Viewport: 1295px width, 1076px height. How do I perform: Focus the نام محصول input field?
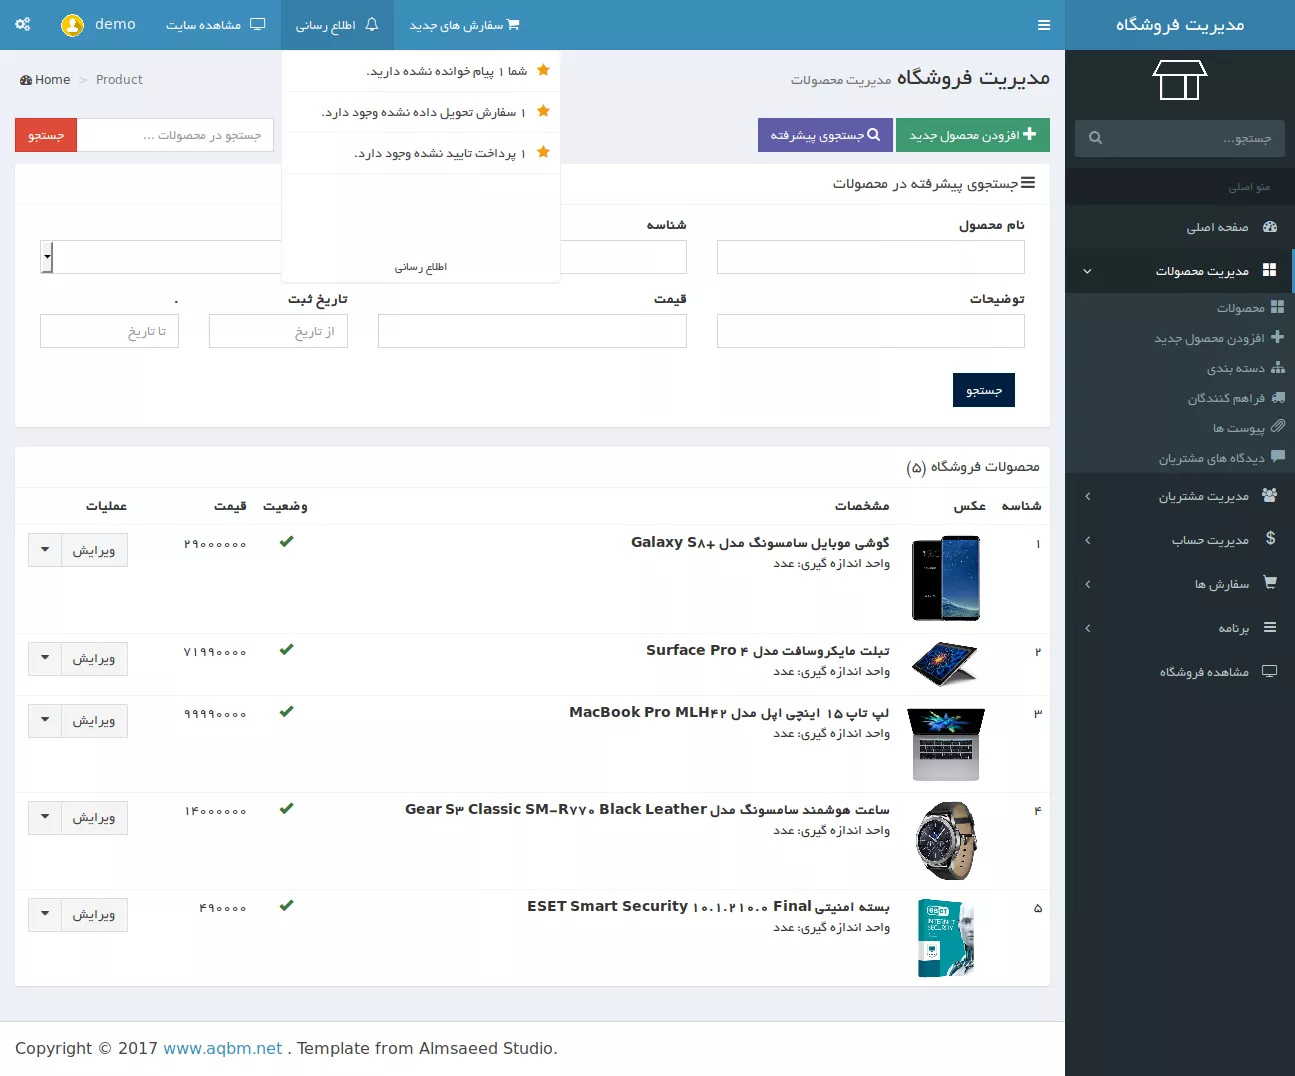pos(871,257)
